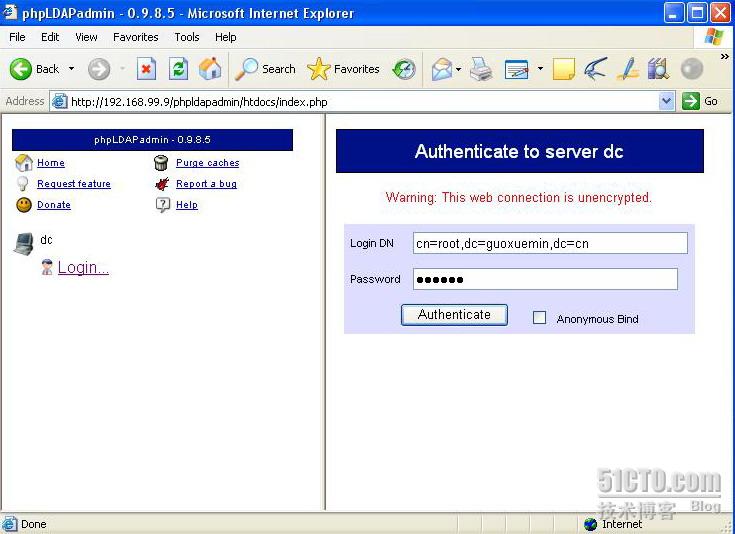Open the Edit page toolbar icon
The image size is (735, 534).
tap(517, 69)
